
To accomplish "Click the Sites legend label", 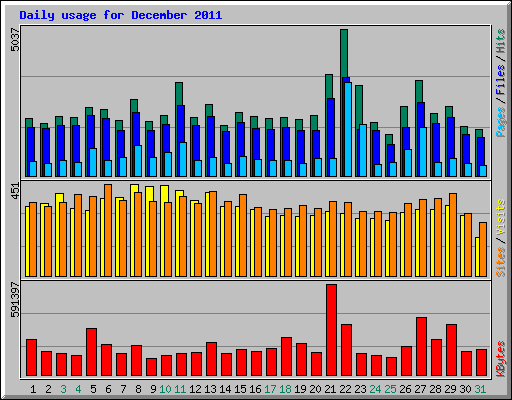I will tap(501, 262).
